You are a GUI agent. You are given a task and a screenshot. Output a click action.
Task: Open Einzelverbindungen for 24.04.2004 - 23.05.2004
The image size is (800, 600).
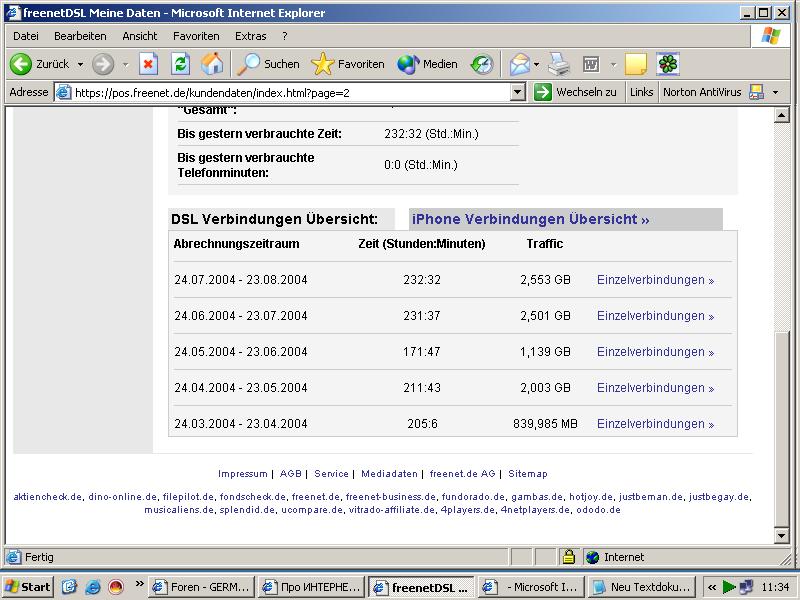click(x=656, y=388)
